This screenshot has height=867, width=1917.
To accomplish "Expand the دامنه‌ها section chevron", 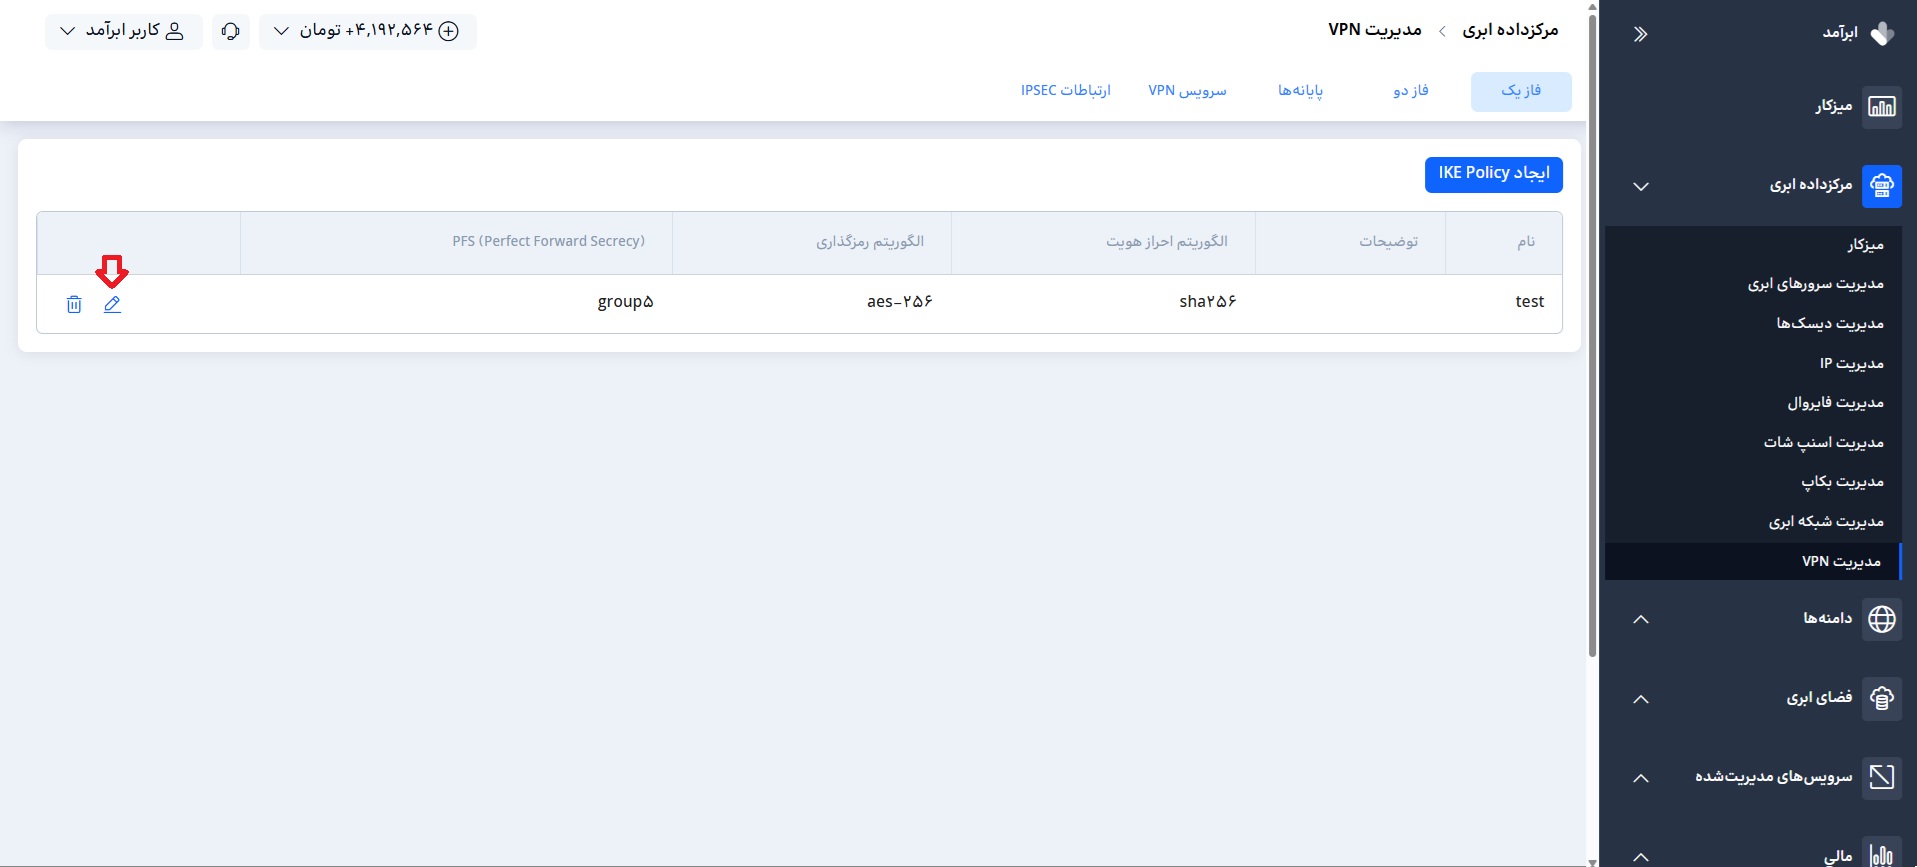I will pos(1641,619).
